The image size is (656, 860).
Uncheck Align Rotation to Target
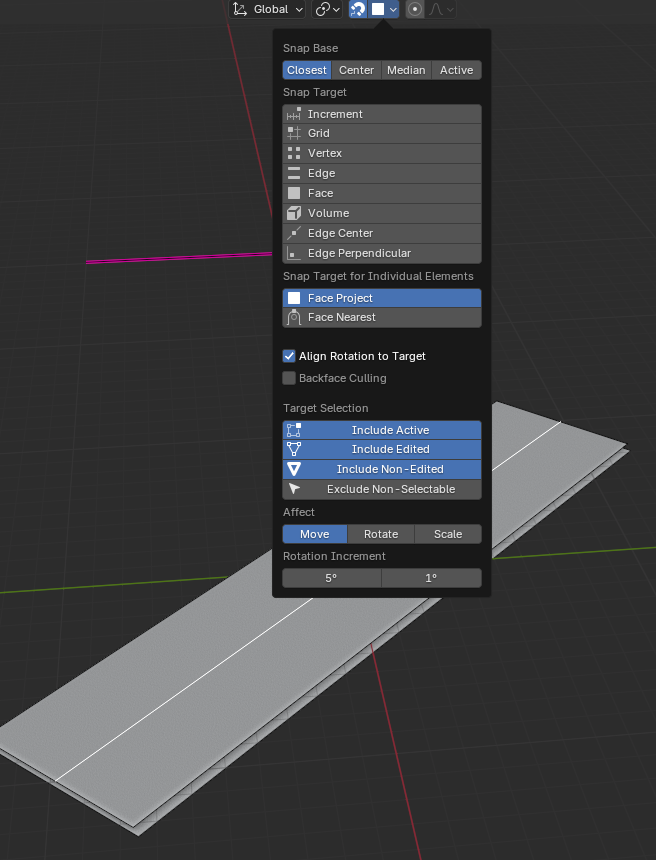(289, 356)
